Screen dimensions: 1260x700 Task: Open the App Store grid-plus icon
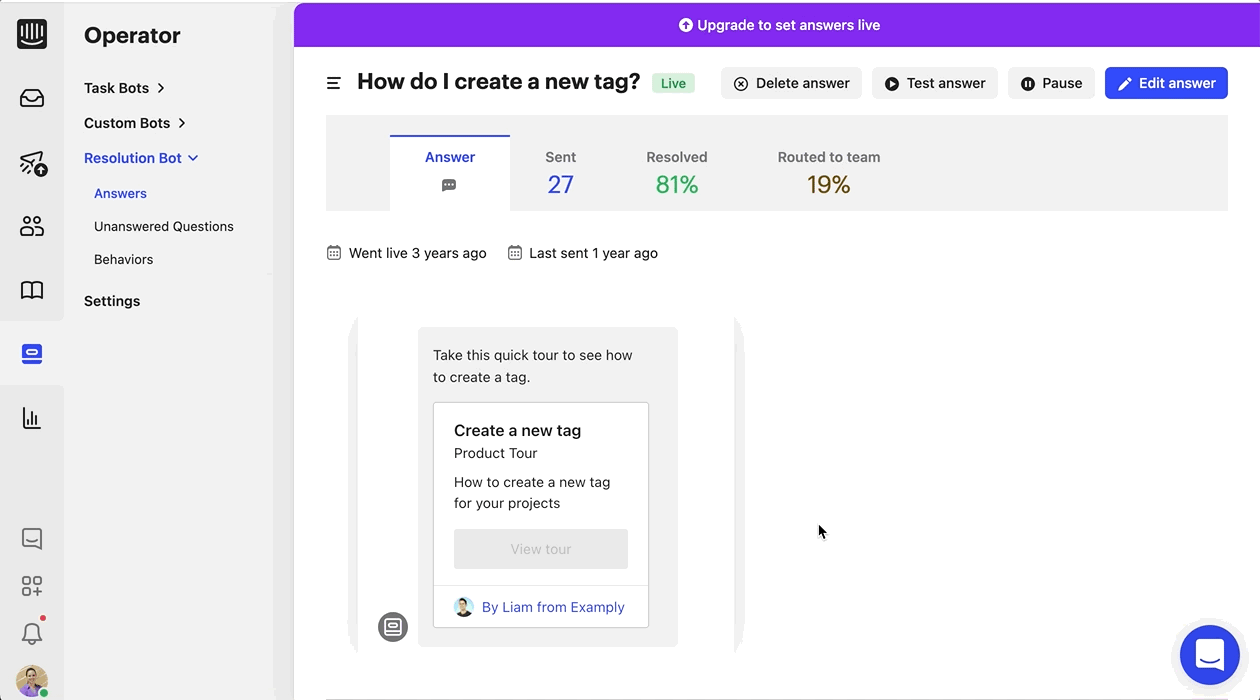[x=32, y=586]
